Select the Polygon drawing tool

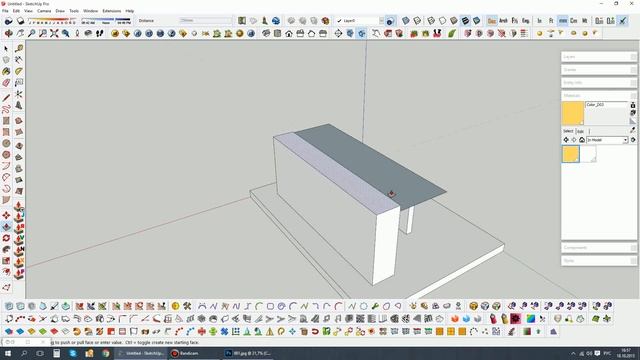click(6, 155)
